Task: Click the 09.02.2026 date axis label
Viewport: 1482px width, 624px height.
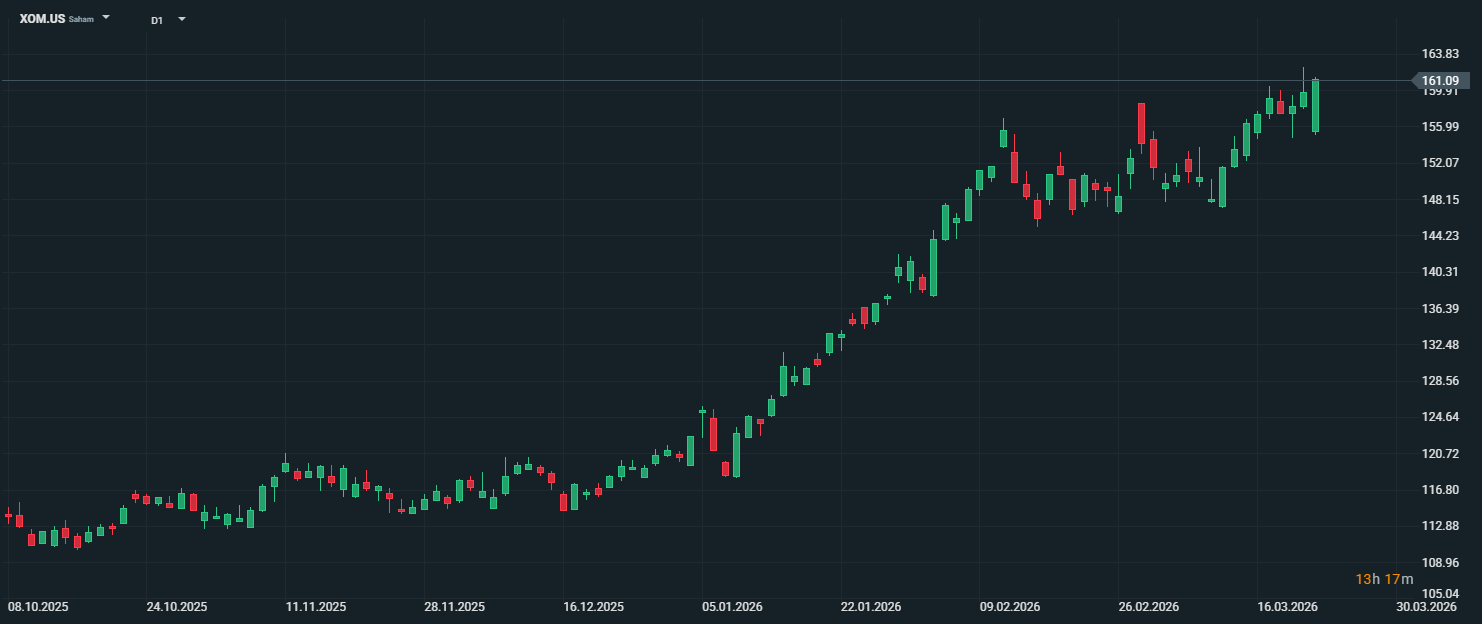Action: click(x=1010, y=607)
